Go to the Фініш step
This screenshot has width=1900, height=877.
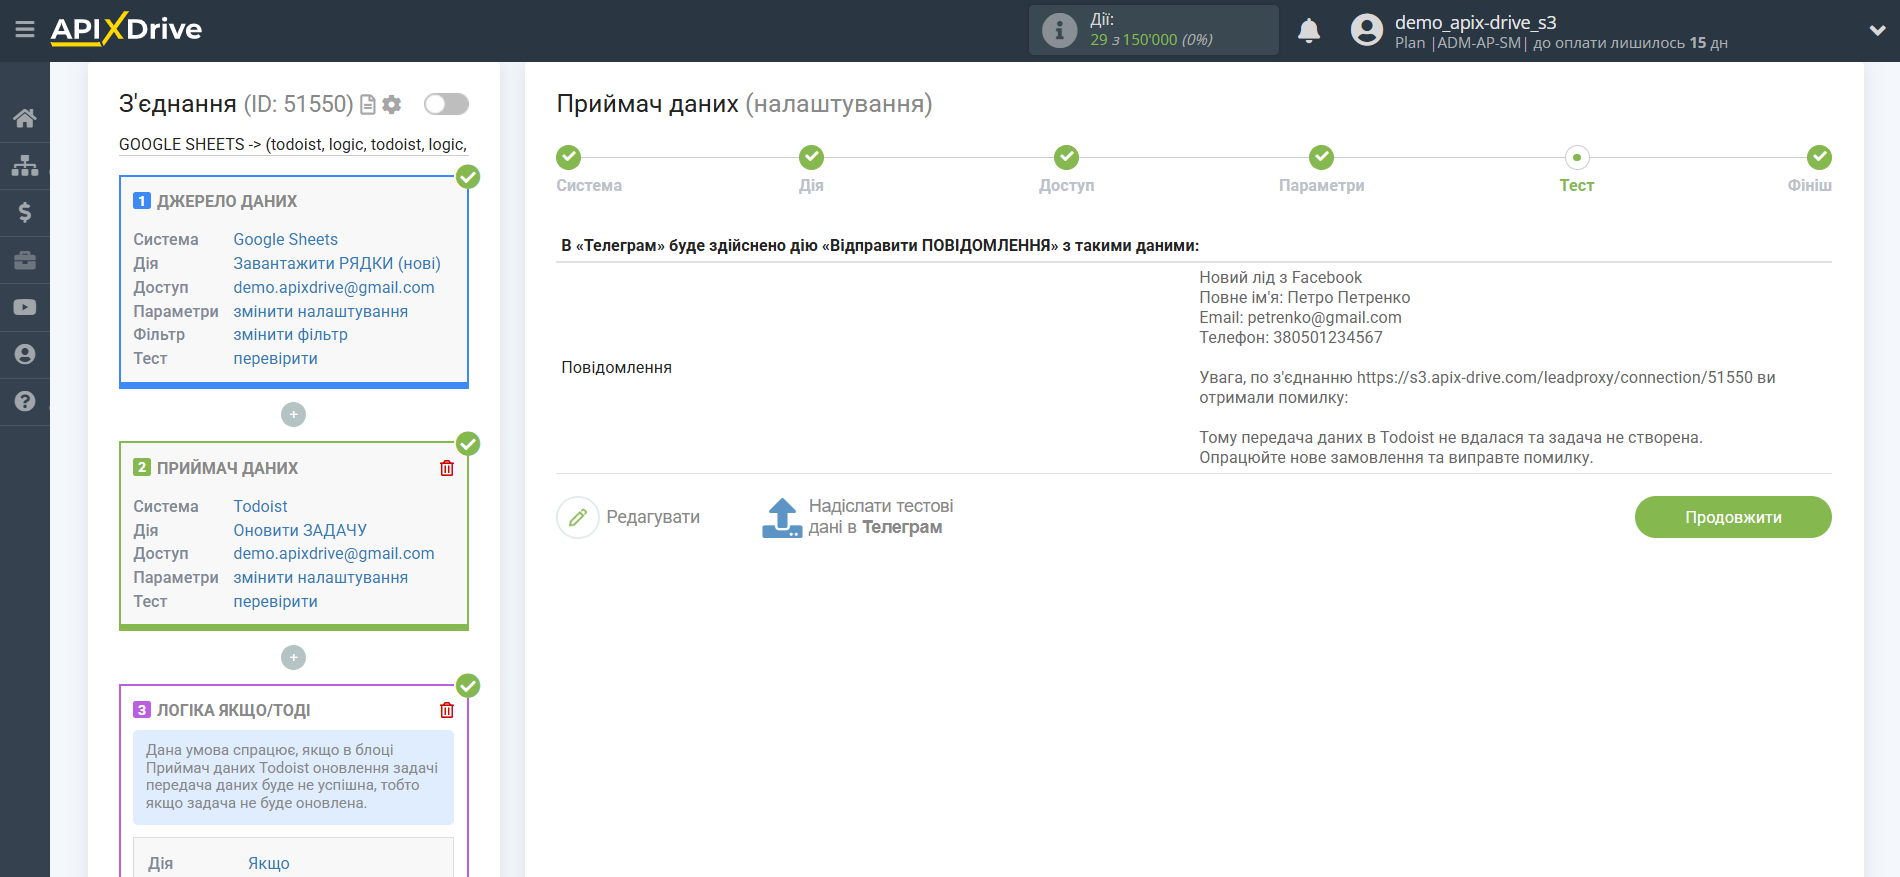[1819, 157]
